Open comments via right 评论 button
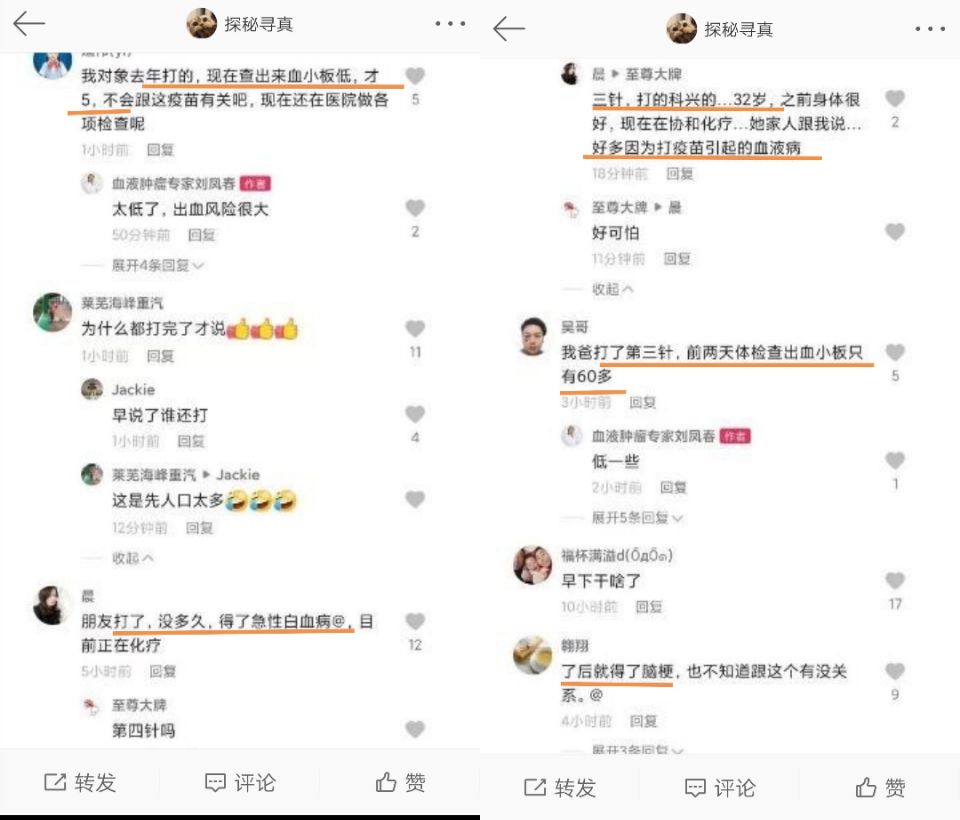Viewport: 960px width, 820px height. 720,788
